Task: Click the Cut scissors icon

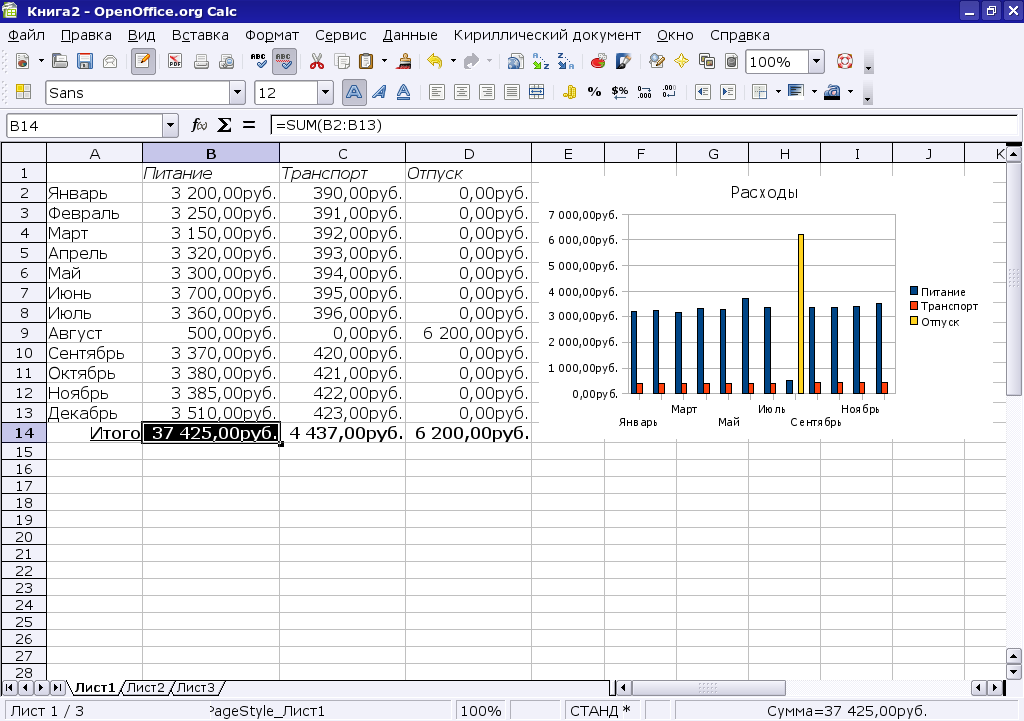Action: [x=317, y=62]
